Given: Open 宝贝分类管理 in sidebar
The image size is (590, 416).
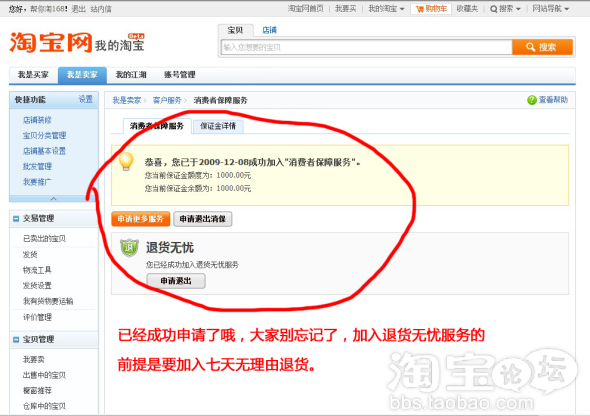Looking at the screenshot, I should click(x=44, y=135).
